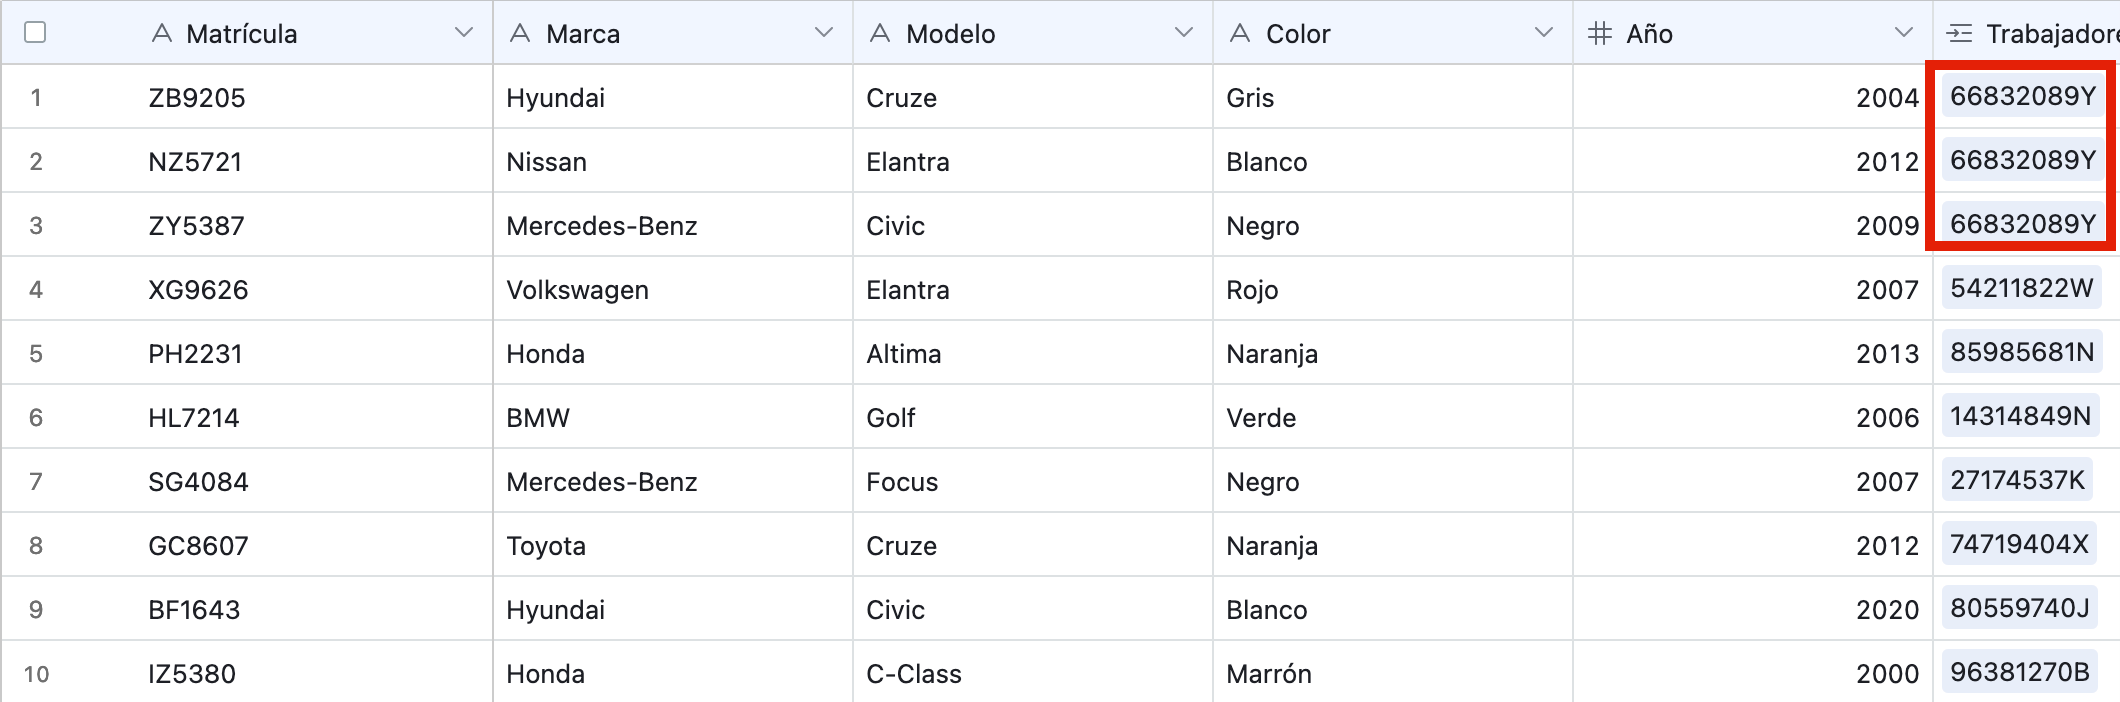This screenshot has height=702, width=2120.
Task: Open the Modelo column dropdown arrow
Action: 1184,33
